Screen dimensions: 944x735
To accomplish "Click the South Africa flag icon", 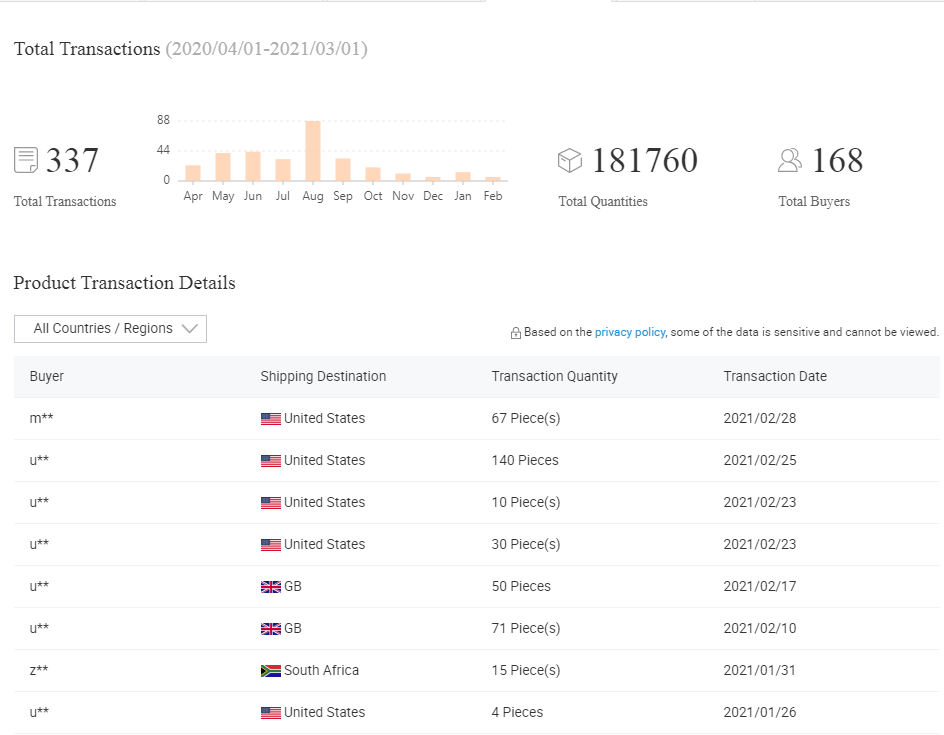I will 270,671.
